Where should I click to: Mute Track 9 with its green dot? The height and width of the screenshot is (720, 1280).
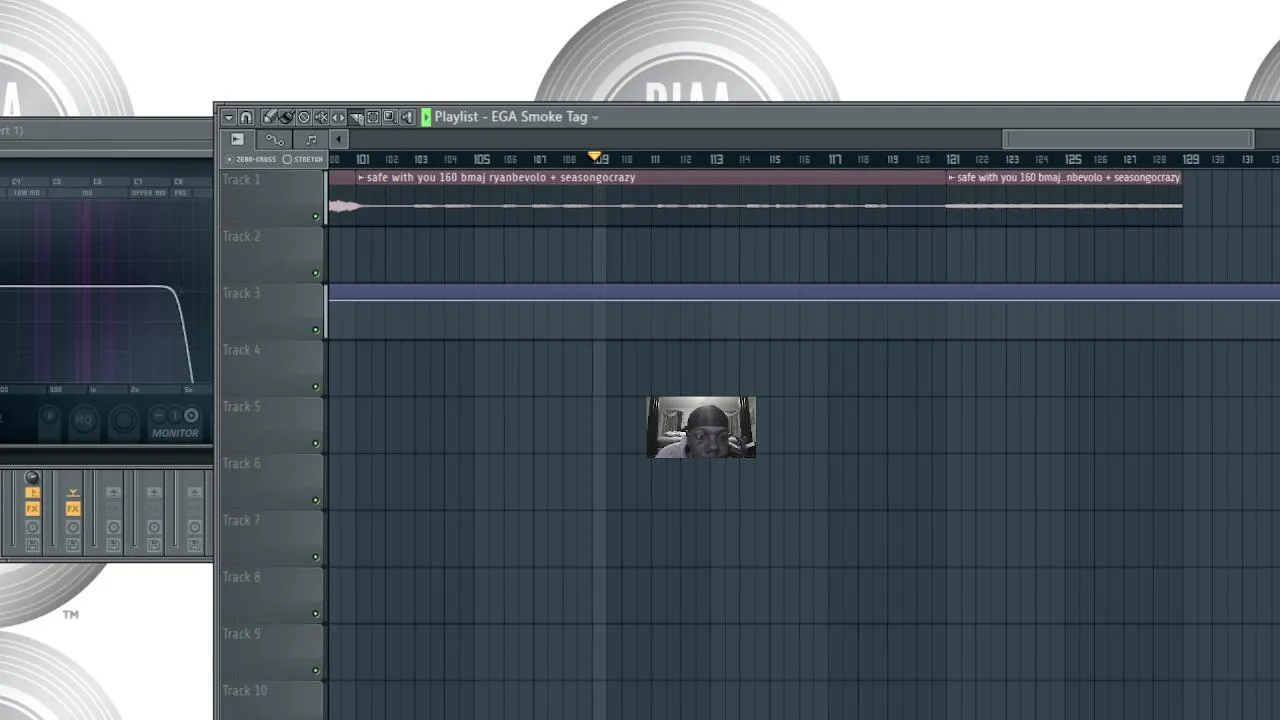click(316, 671)
